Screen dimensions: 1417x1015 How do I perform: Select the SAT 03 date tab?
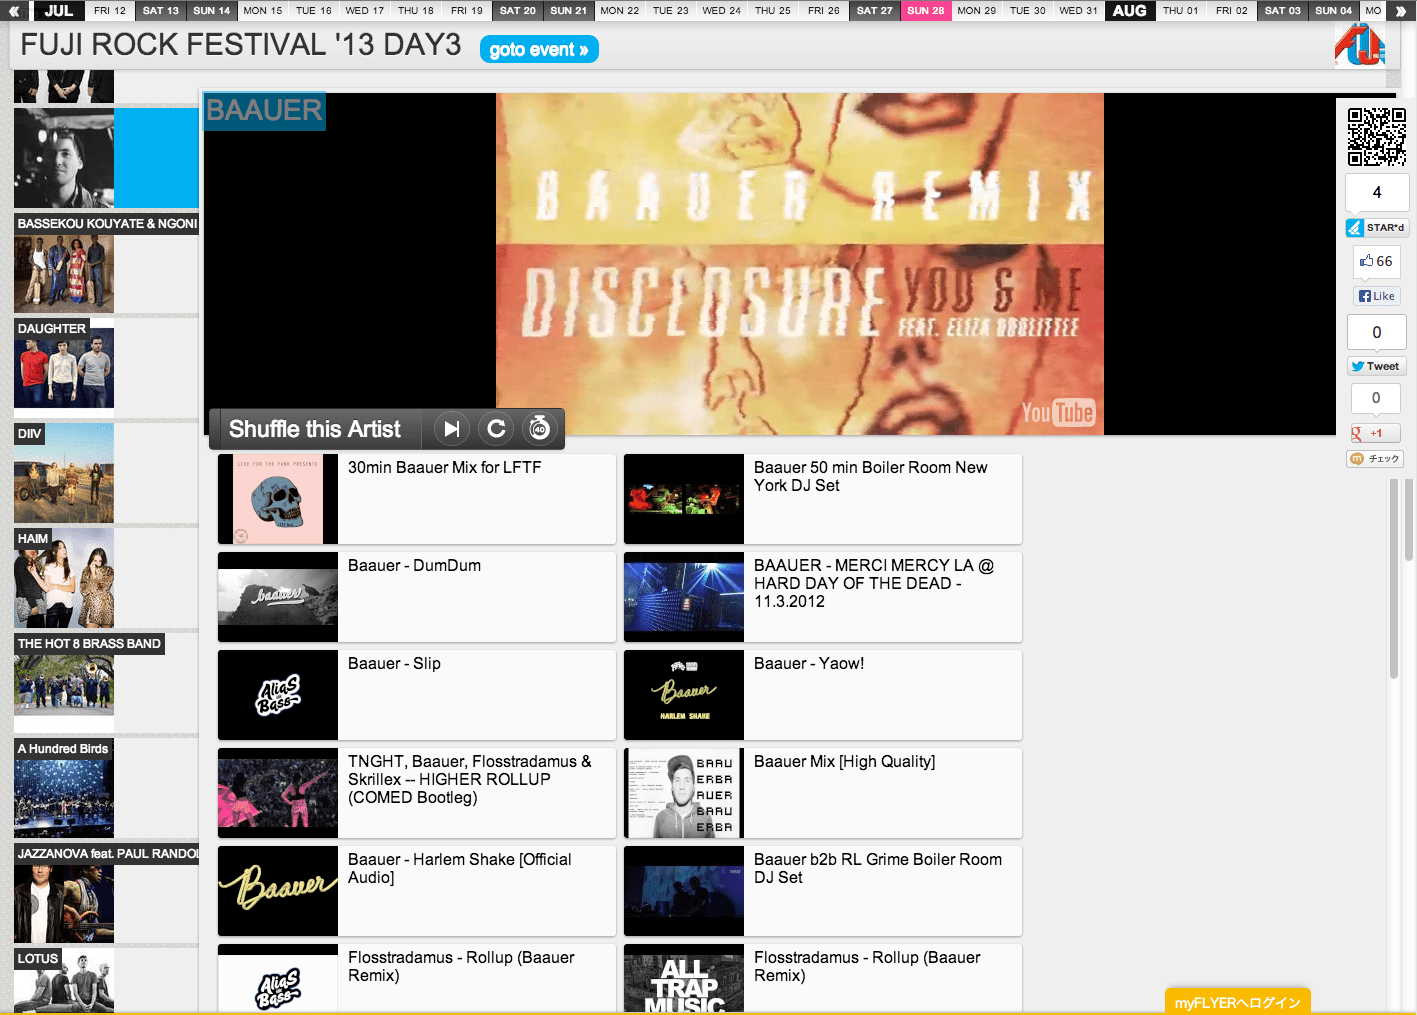[x=1283, y=11]
